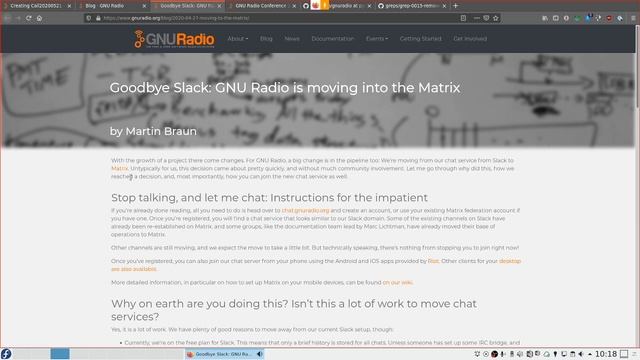Open Fedora start menu icon
640x360 pixels.
6,353
